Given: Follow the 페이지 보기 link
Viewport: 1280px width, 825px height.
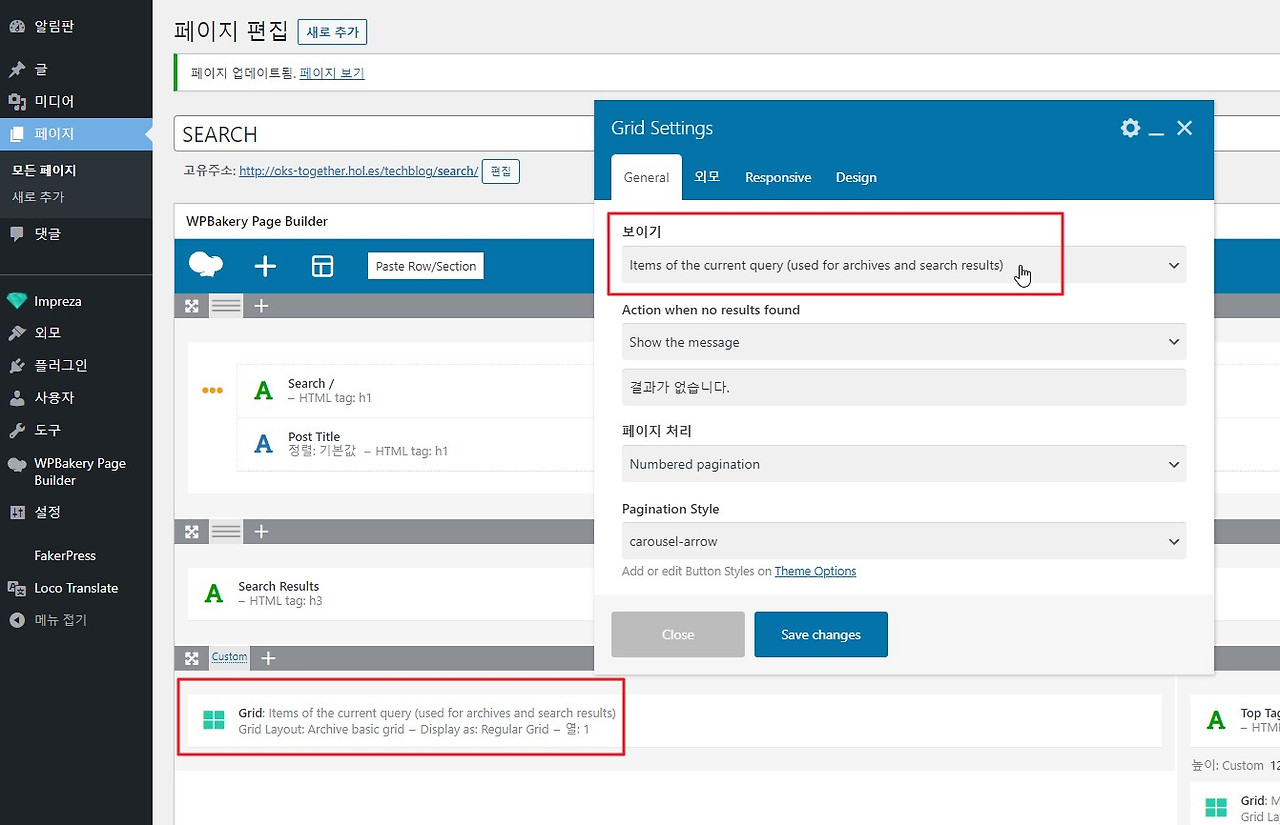Looking at the screenshot, I should (x=332, y=73).
